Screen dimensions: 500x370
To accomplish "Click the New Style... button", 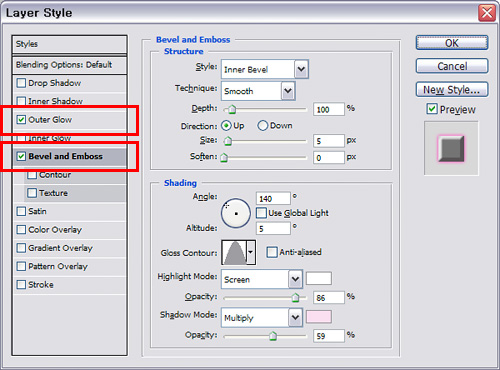I will click(452, 89).
